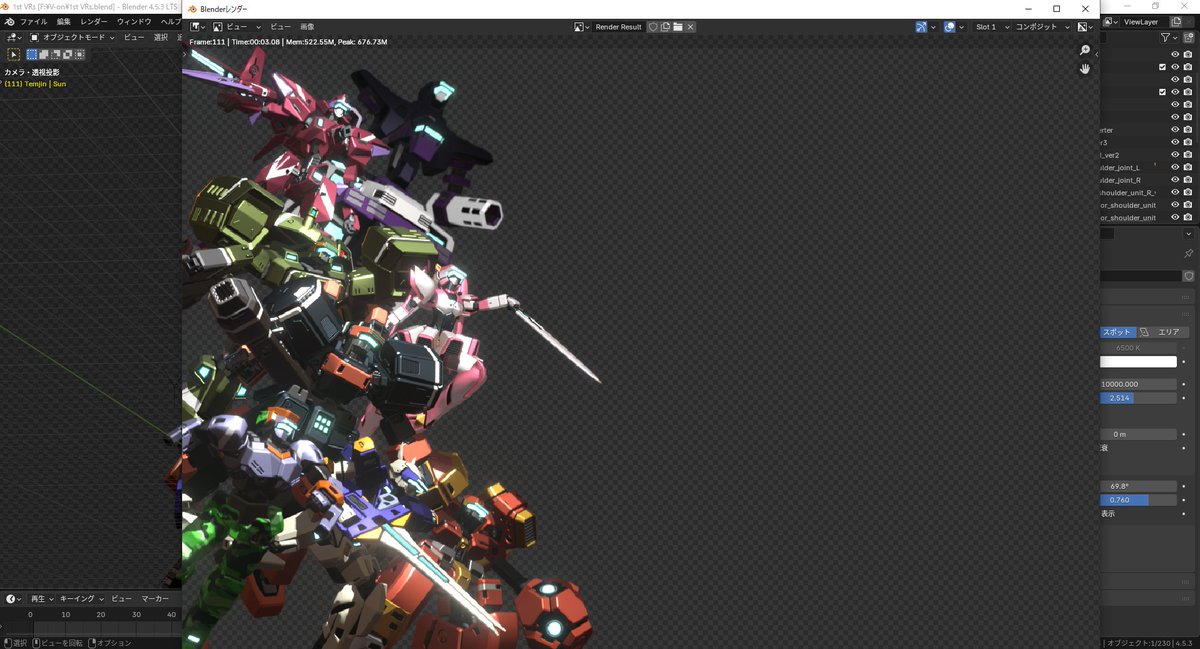Click the 0 m radius field
The height and width of the screenshot is (649, 1200).
(1138, 434)
